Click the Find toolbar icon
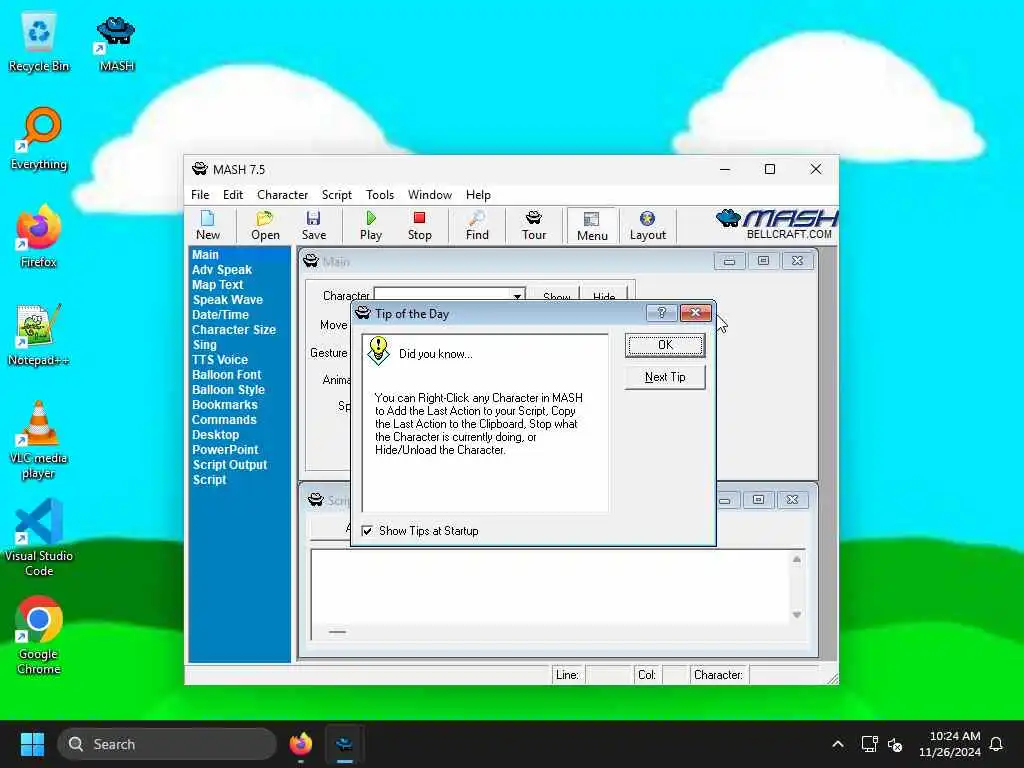This screenshot has height=768, width=1024. click(477, 226)
